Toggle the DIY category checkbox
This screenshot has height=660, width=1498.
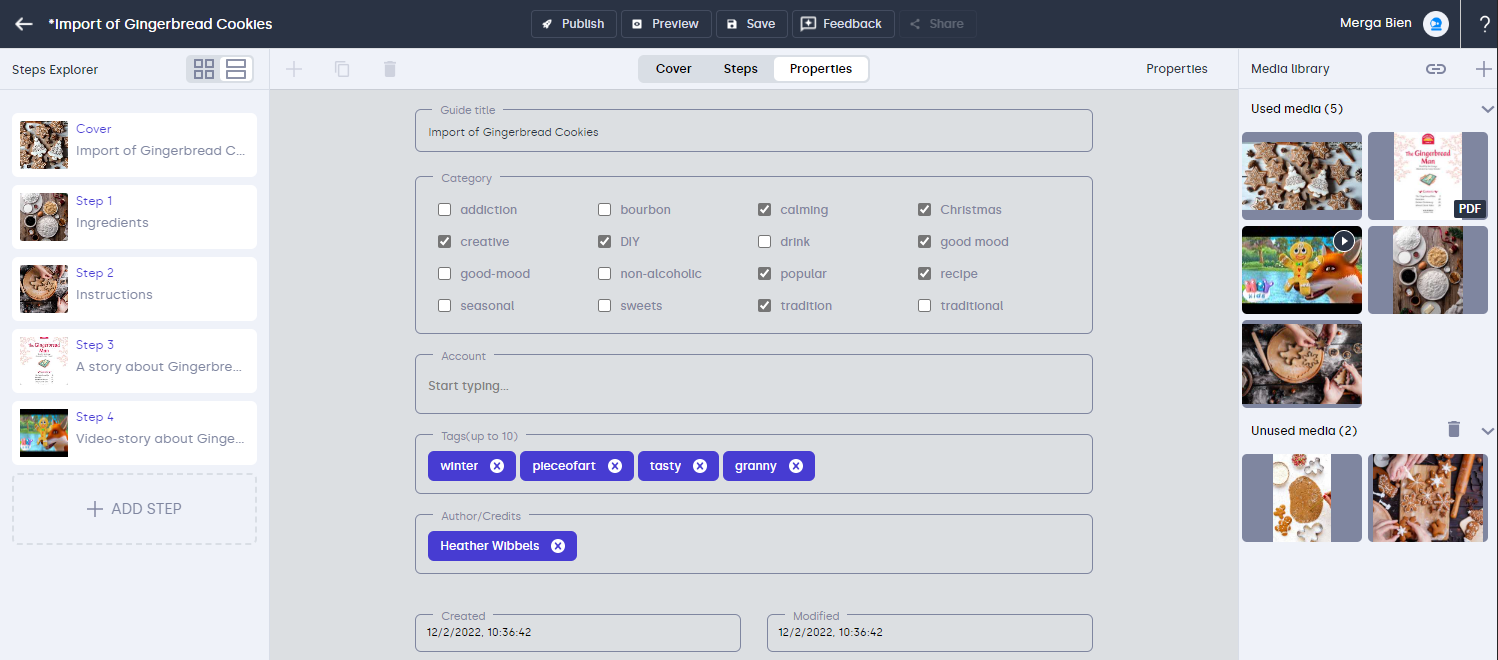[604, 242]
